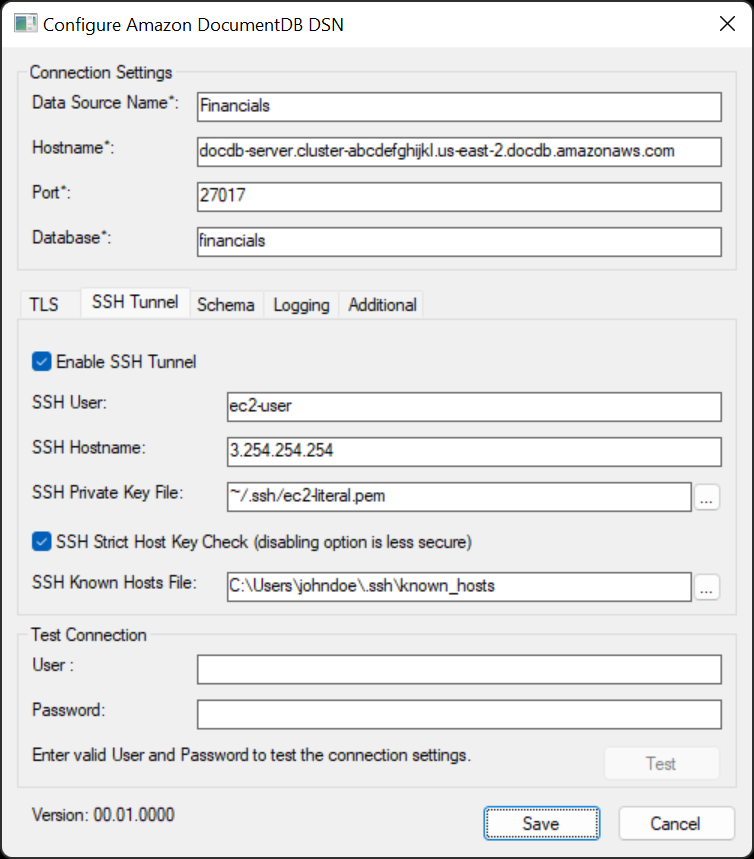Click the SSH Private Key File text box
The image size is (754, 859).
(459, 497)
